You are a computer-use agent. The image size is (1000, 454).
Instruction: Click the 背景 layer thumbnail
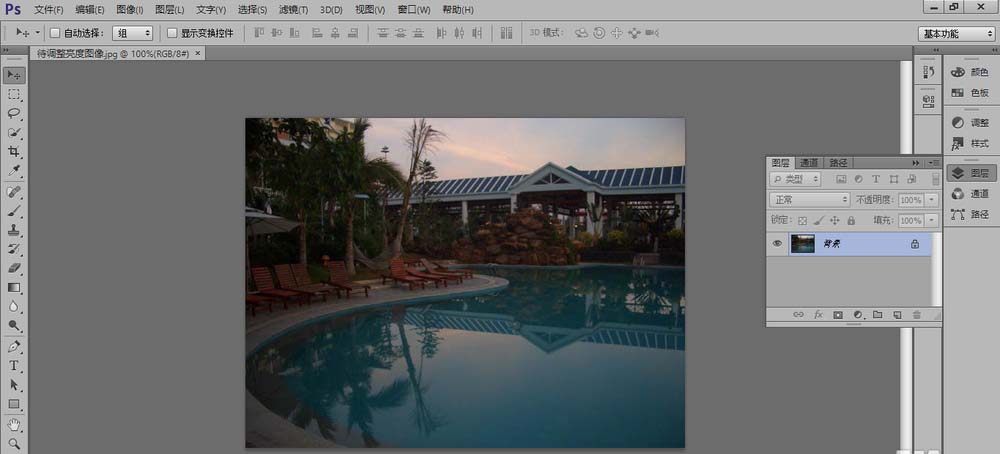pos(803,243)
